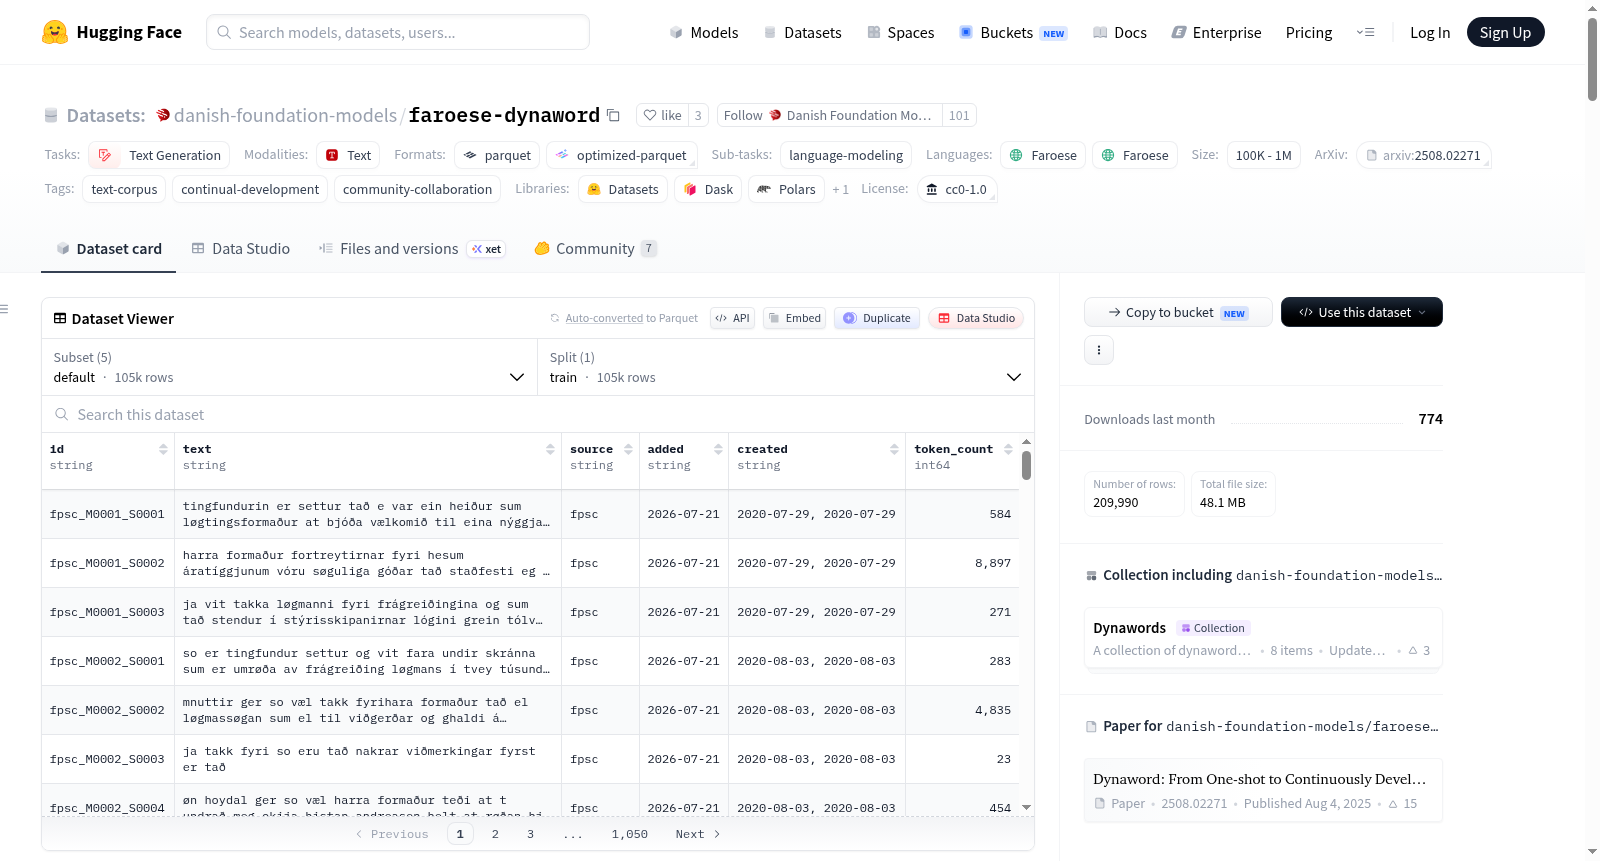Toggle the left sidebar menu icon
Image resolution: width=1600 pixels, height=861 pixels.
click(x=4, y=309)
